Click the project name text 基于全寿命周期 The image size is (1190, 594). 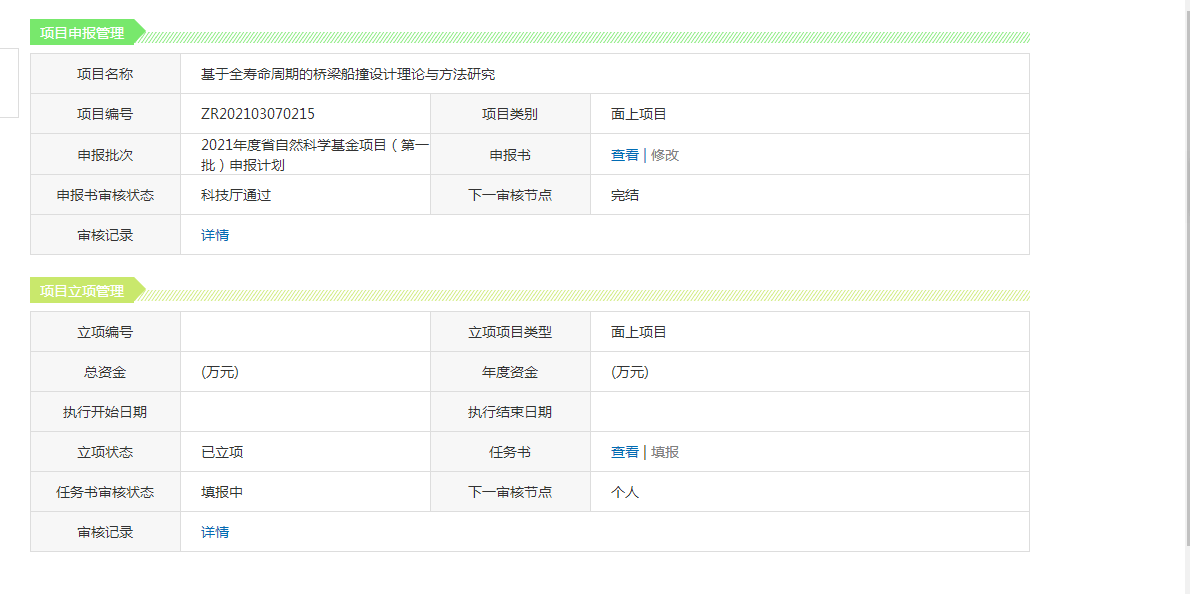pyautogui.click(x=250, y=74)
